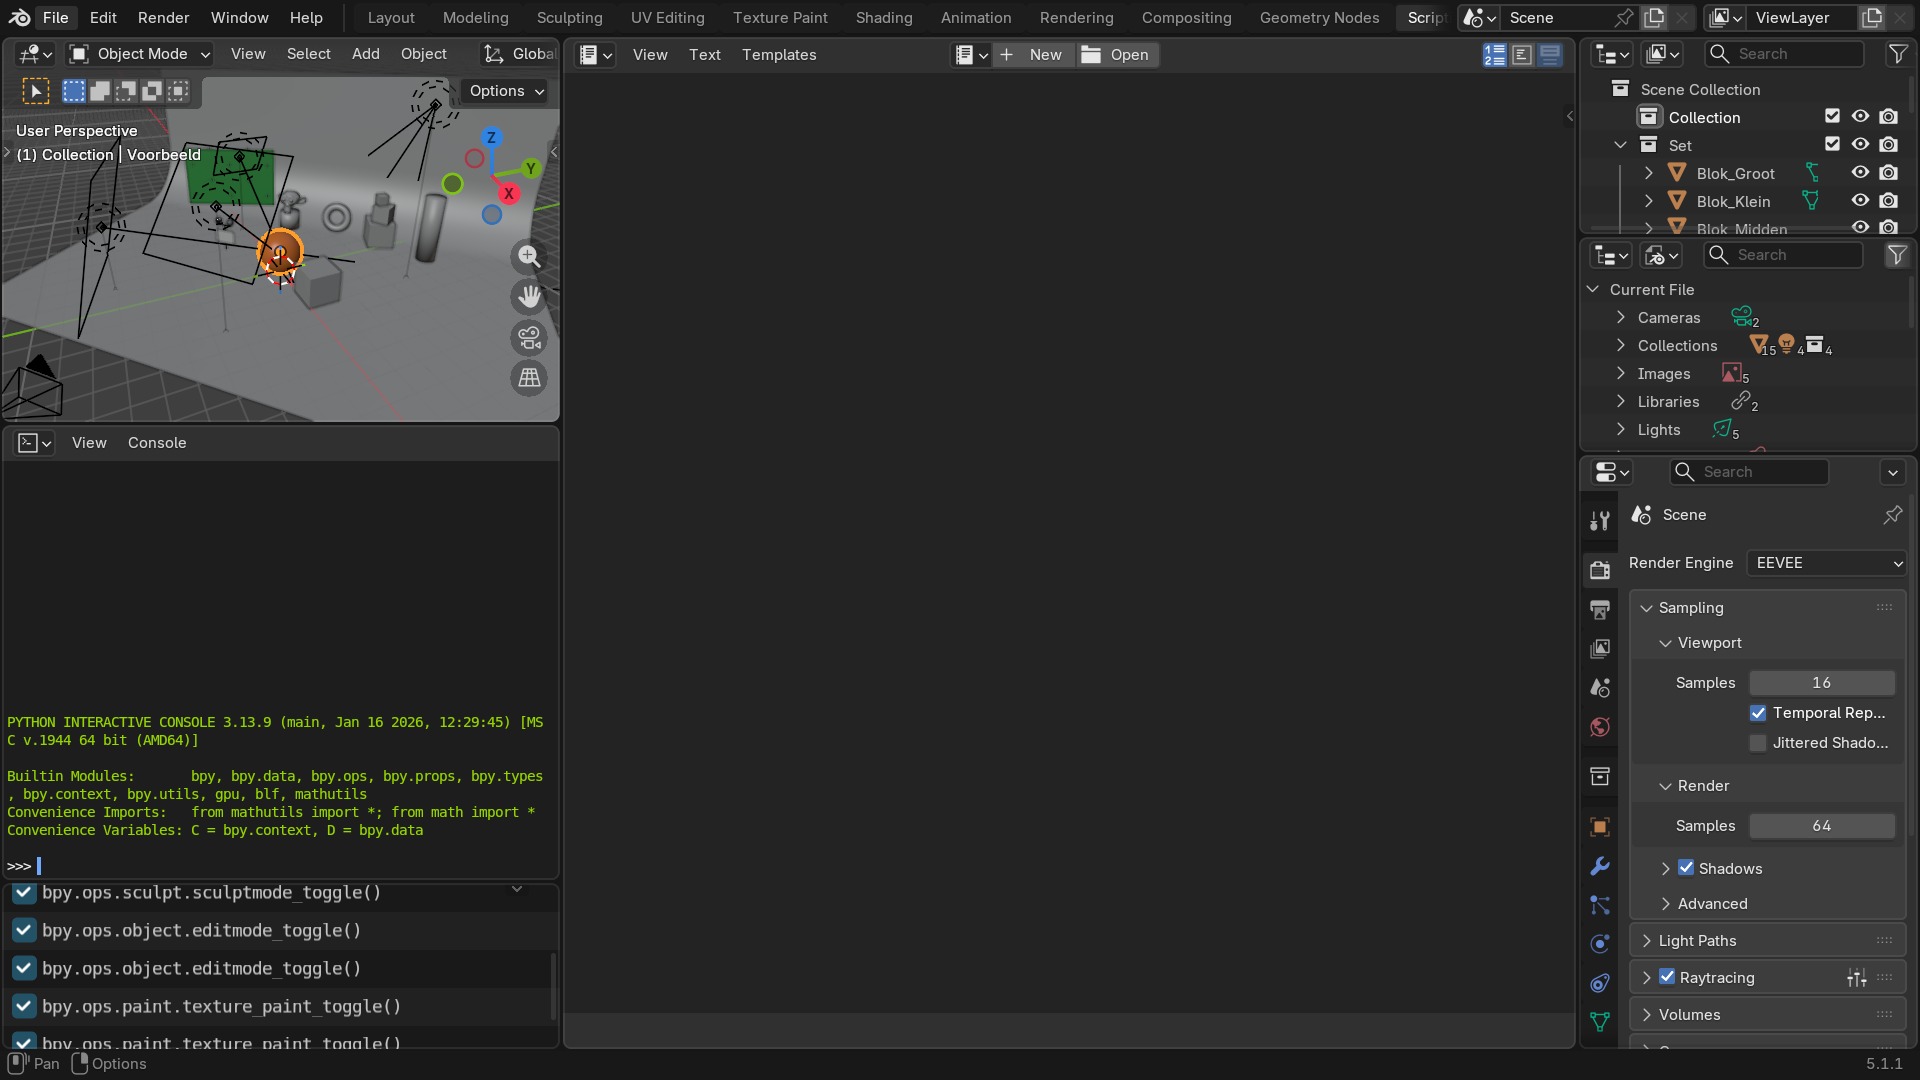Open the viewport Options dropdown
The width and height of the screenshot is (1920, 1080).
coord(506,91)
